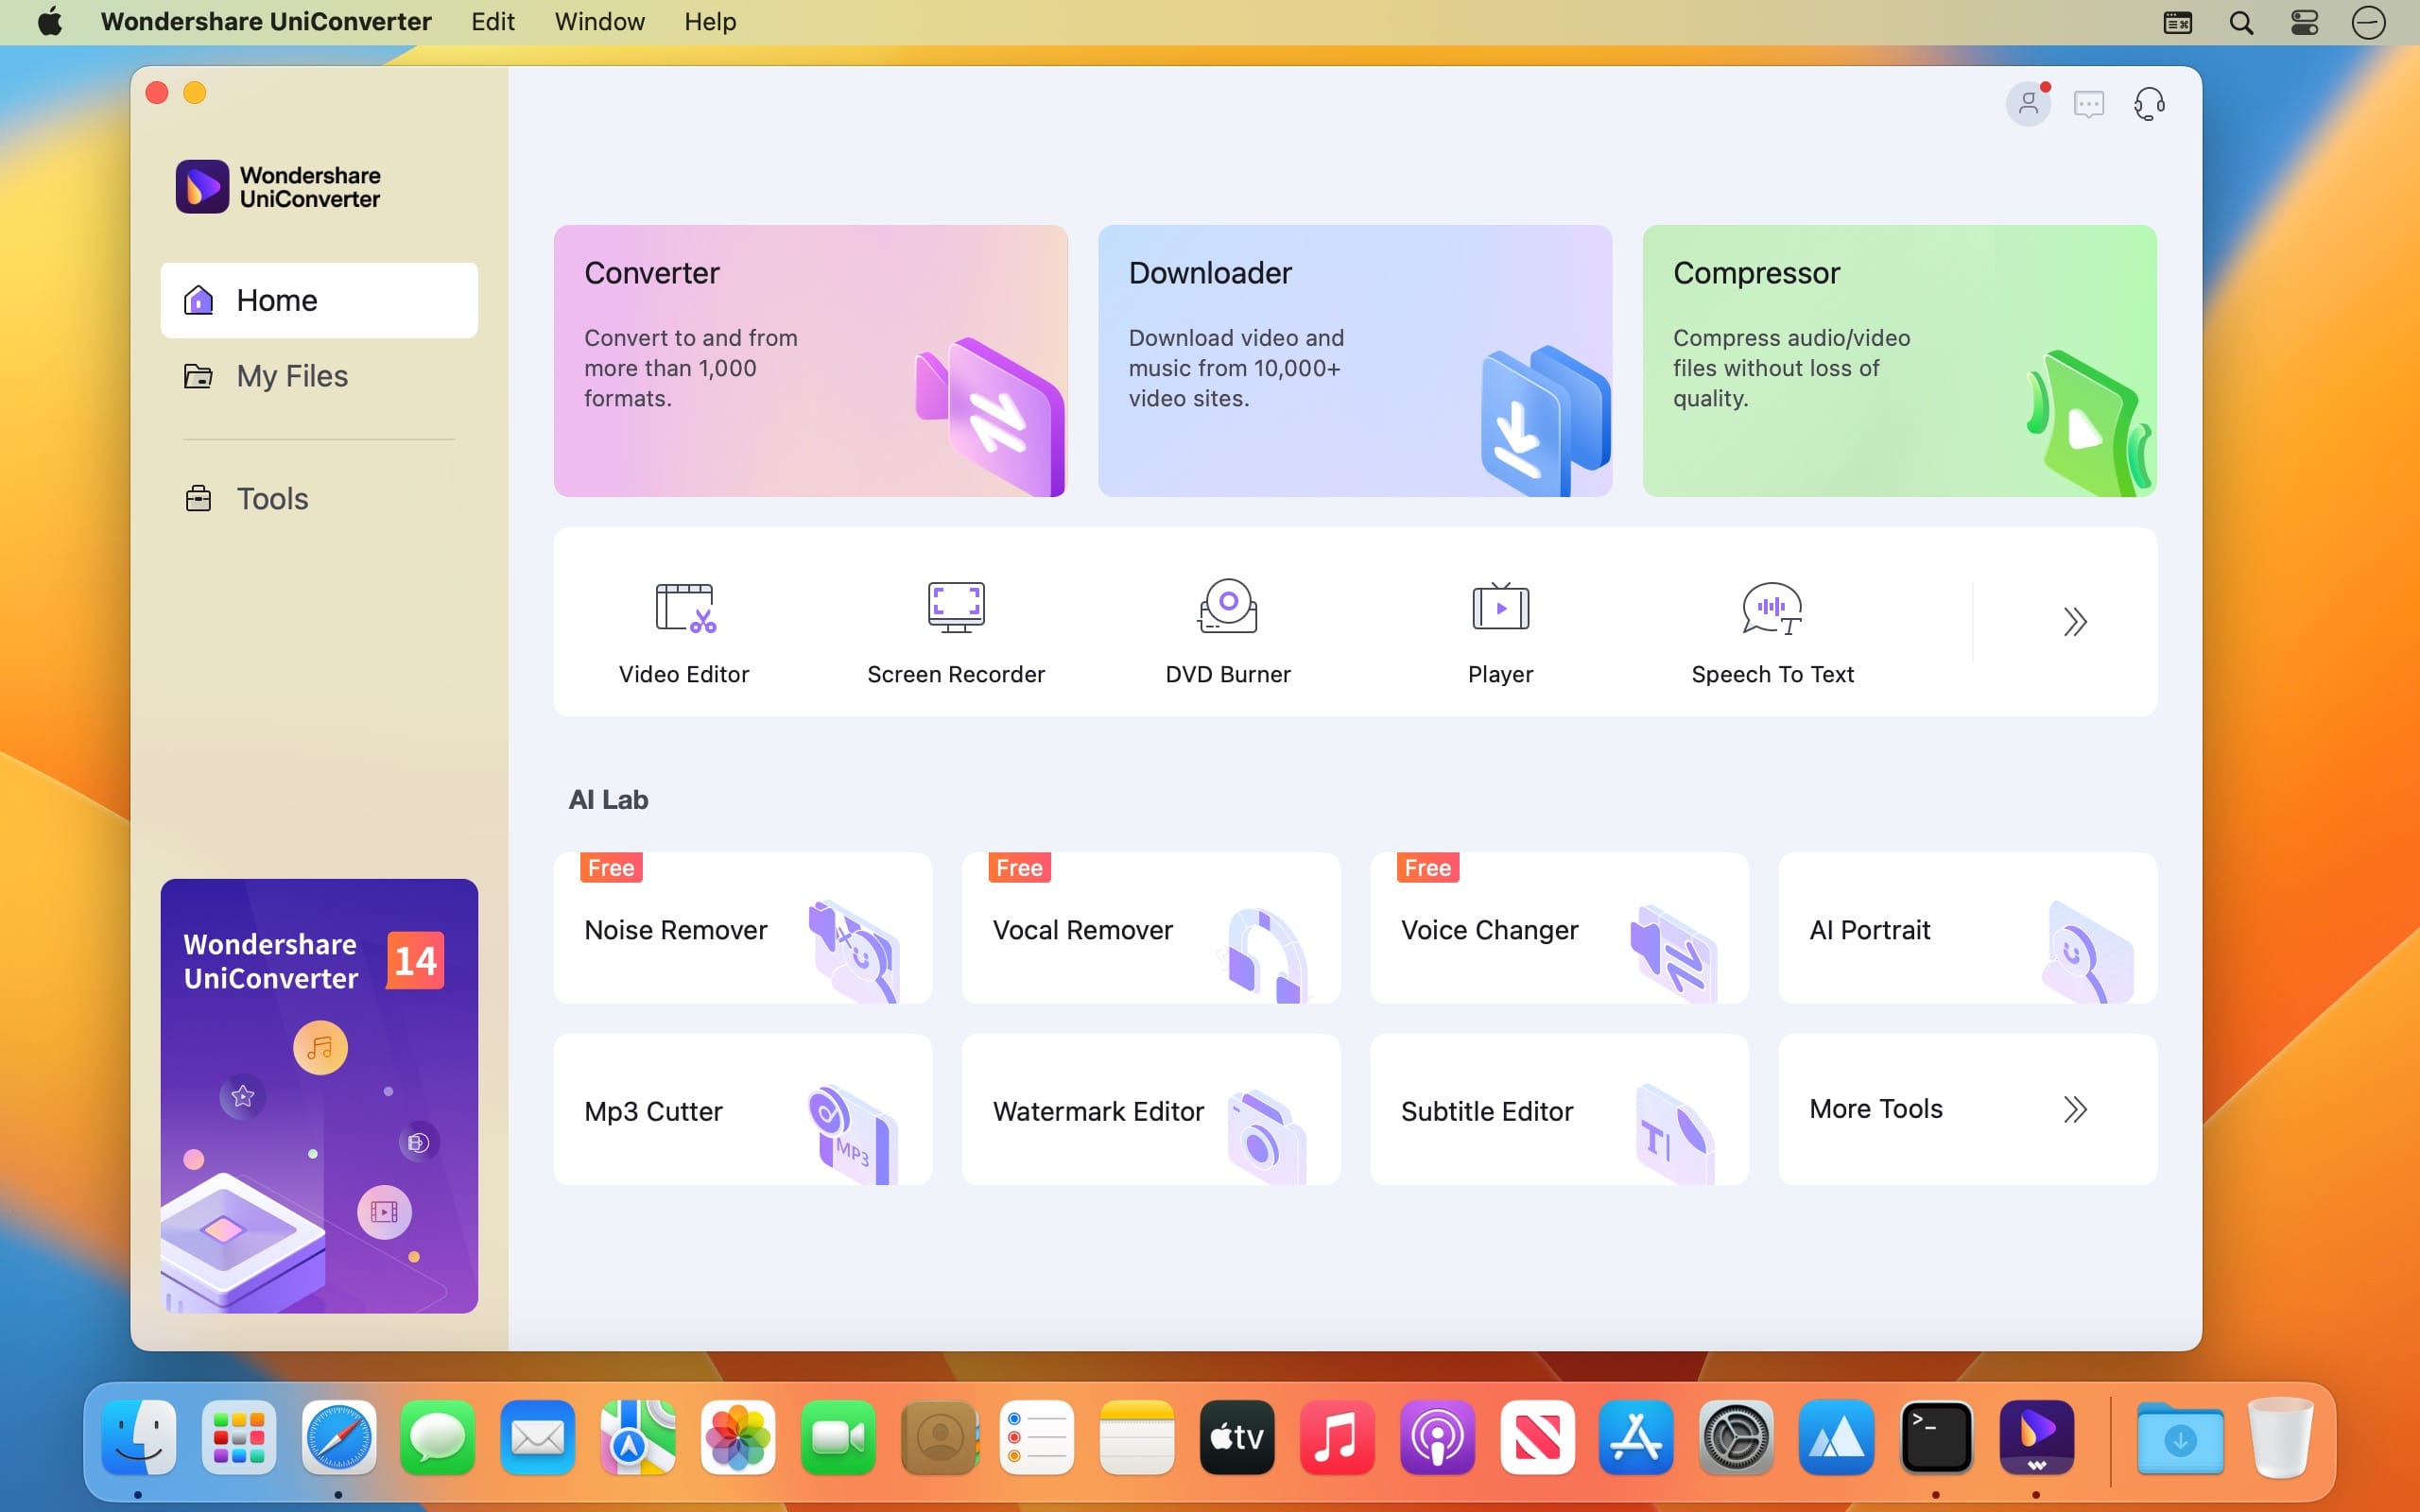Image resolution: width=2420 pixels, height=1512 pixels.
Task: Open the Converter card
Action: (811, 361)
